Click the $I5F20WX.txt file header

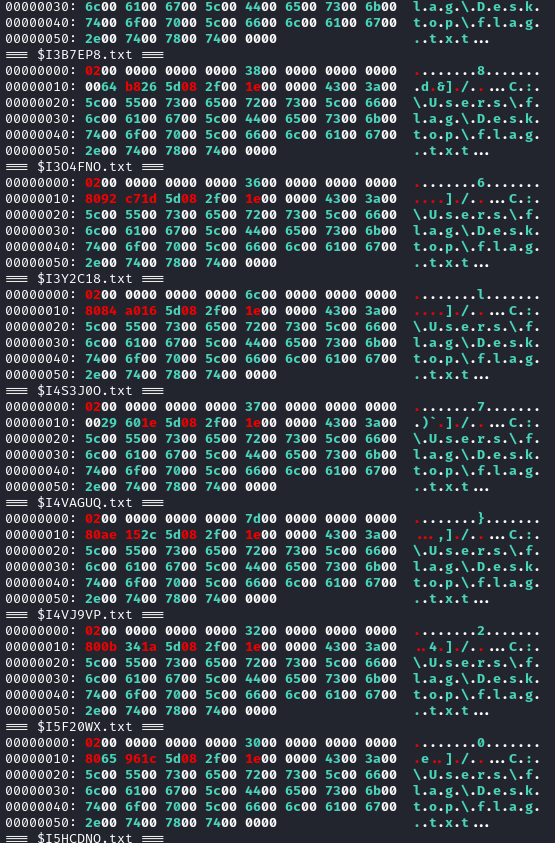pos(84,727)
